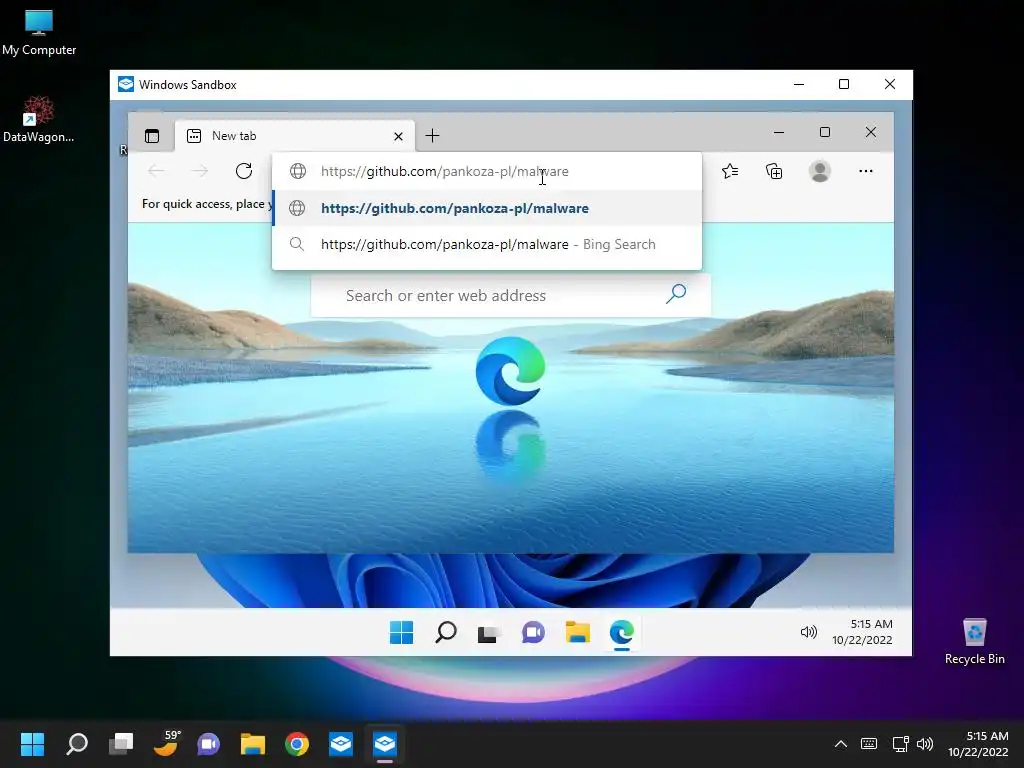The width and height of the screenshot is (1024, 768).
Task: Click the host network icon
Action: click(901, 744)
